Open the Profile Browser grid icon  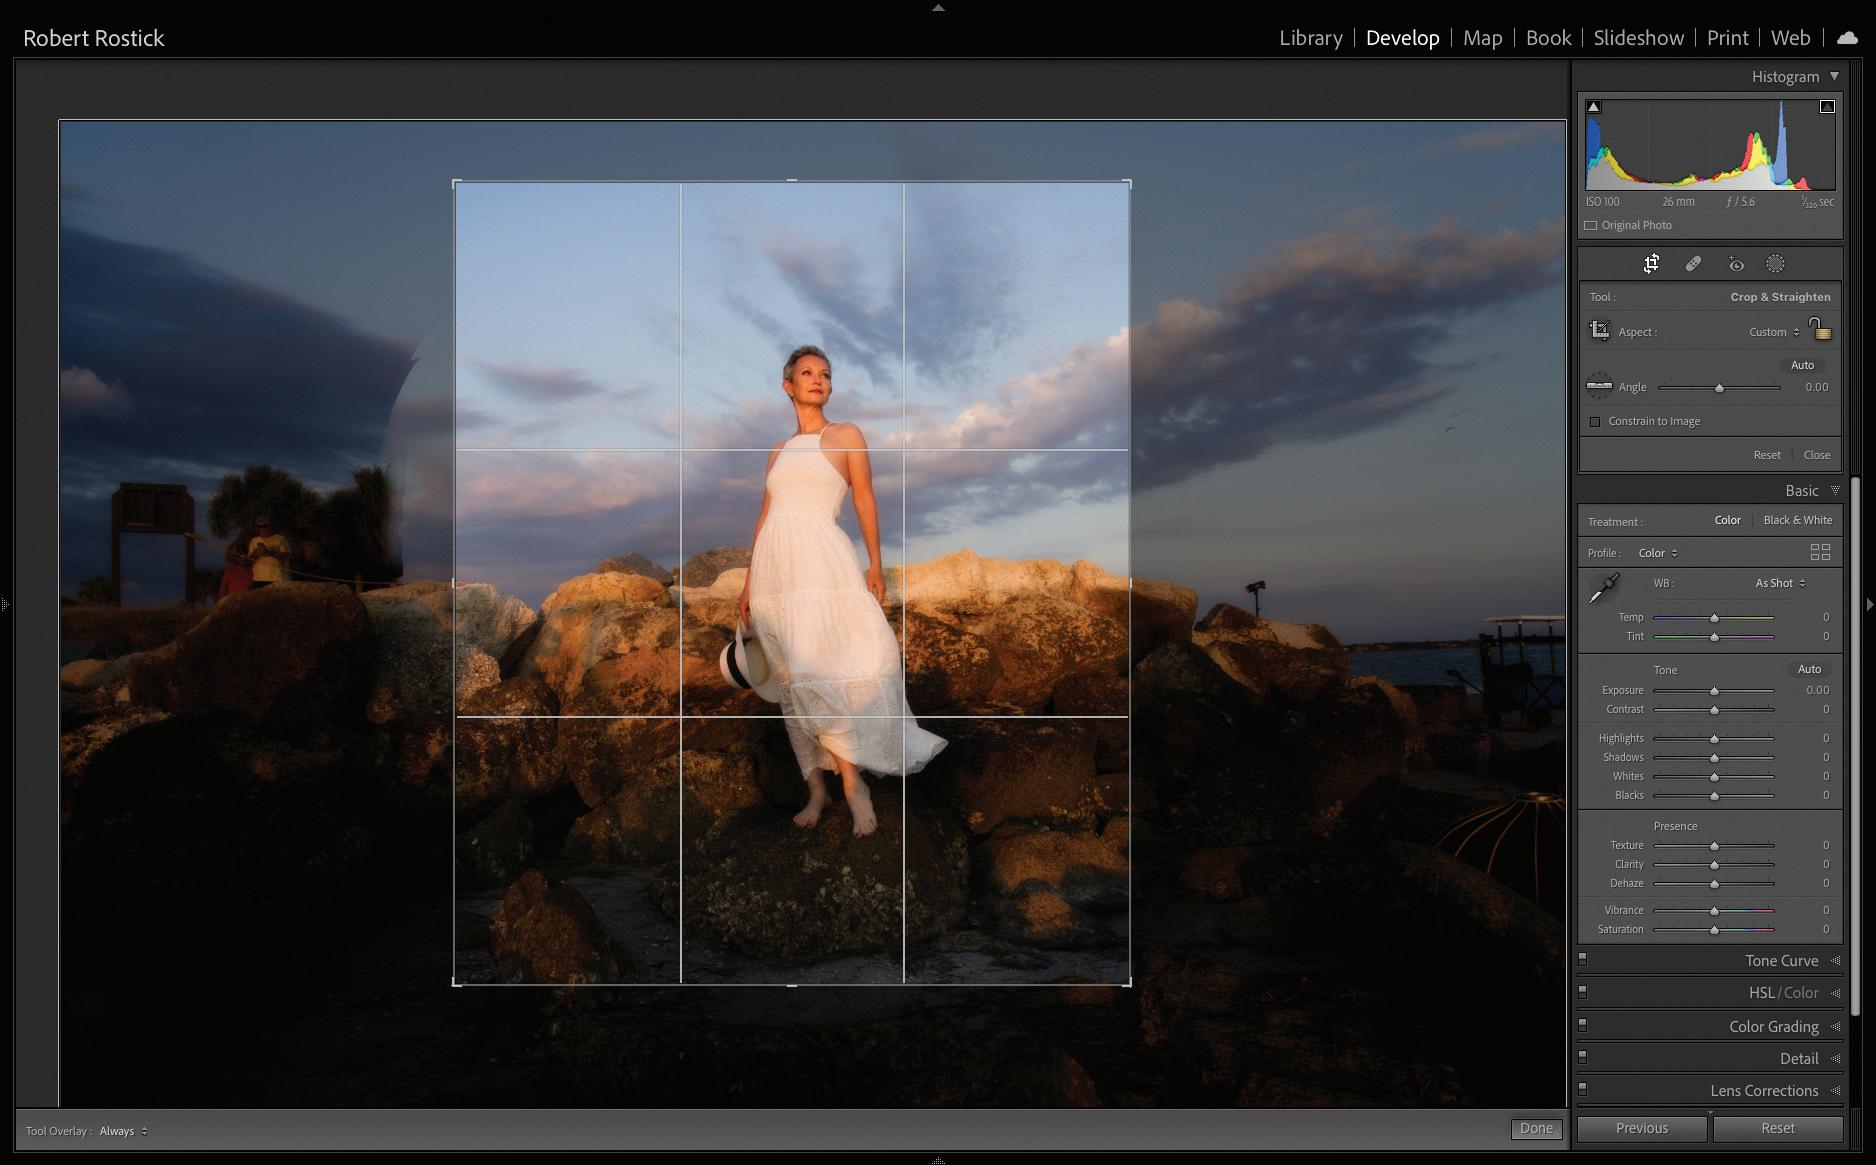1820,552
